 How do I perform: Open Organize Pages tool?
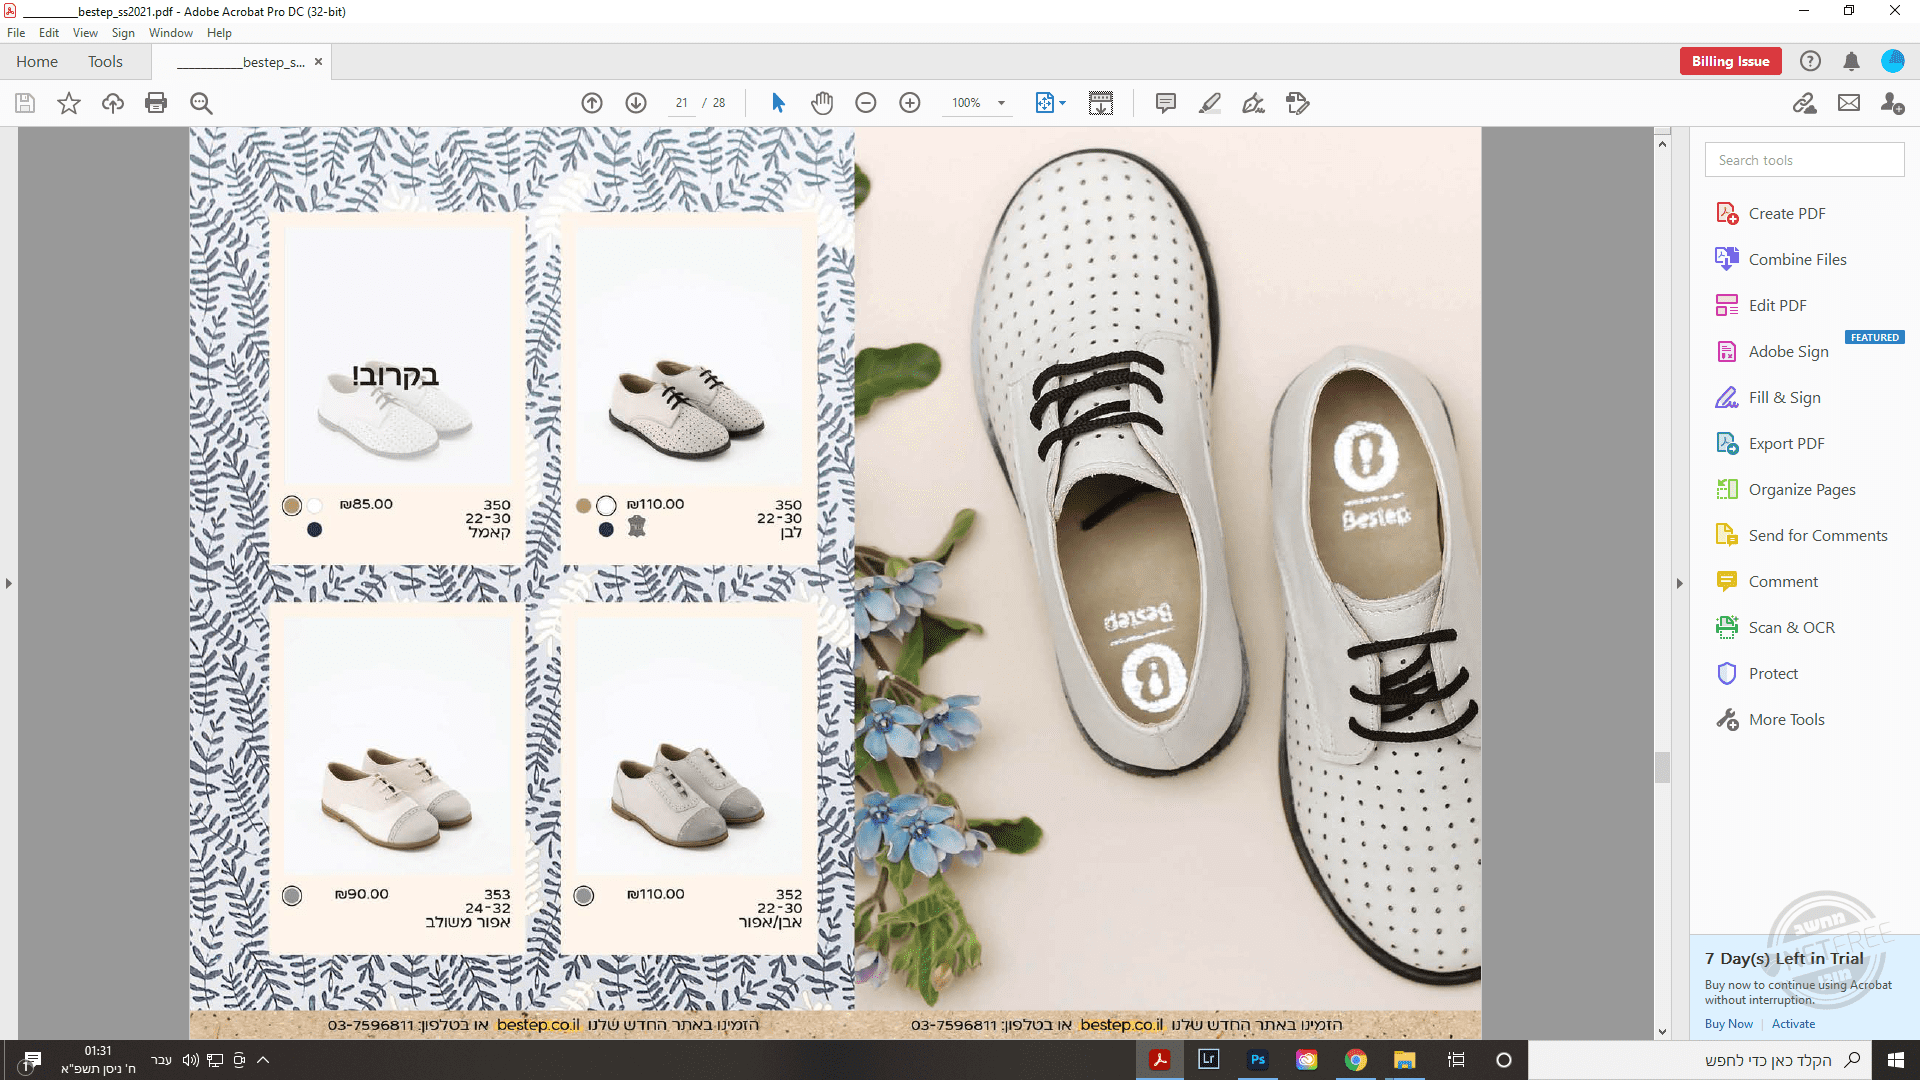coord(1801,490)
